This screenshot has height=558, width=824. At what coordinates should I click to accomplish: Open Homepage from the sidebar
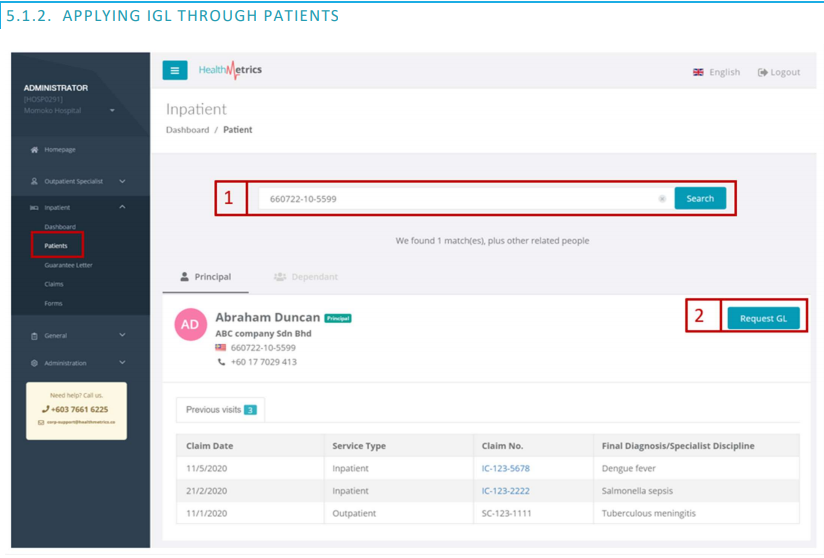[59, 150]
